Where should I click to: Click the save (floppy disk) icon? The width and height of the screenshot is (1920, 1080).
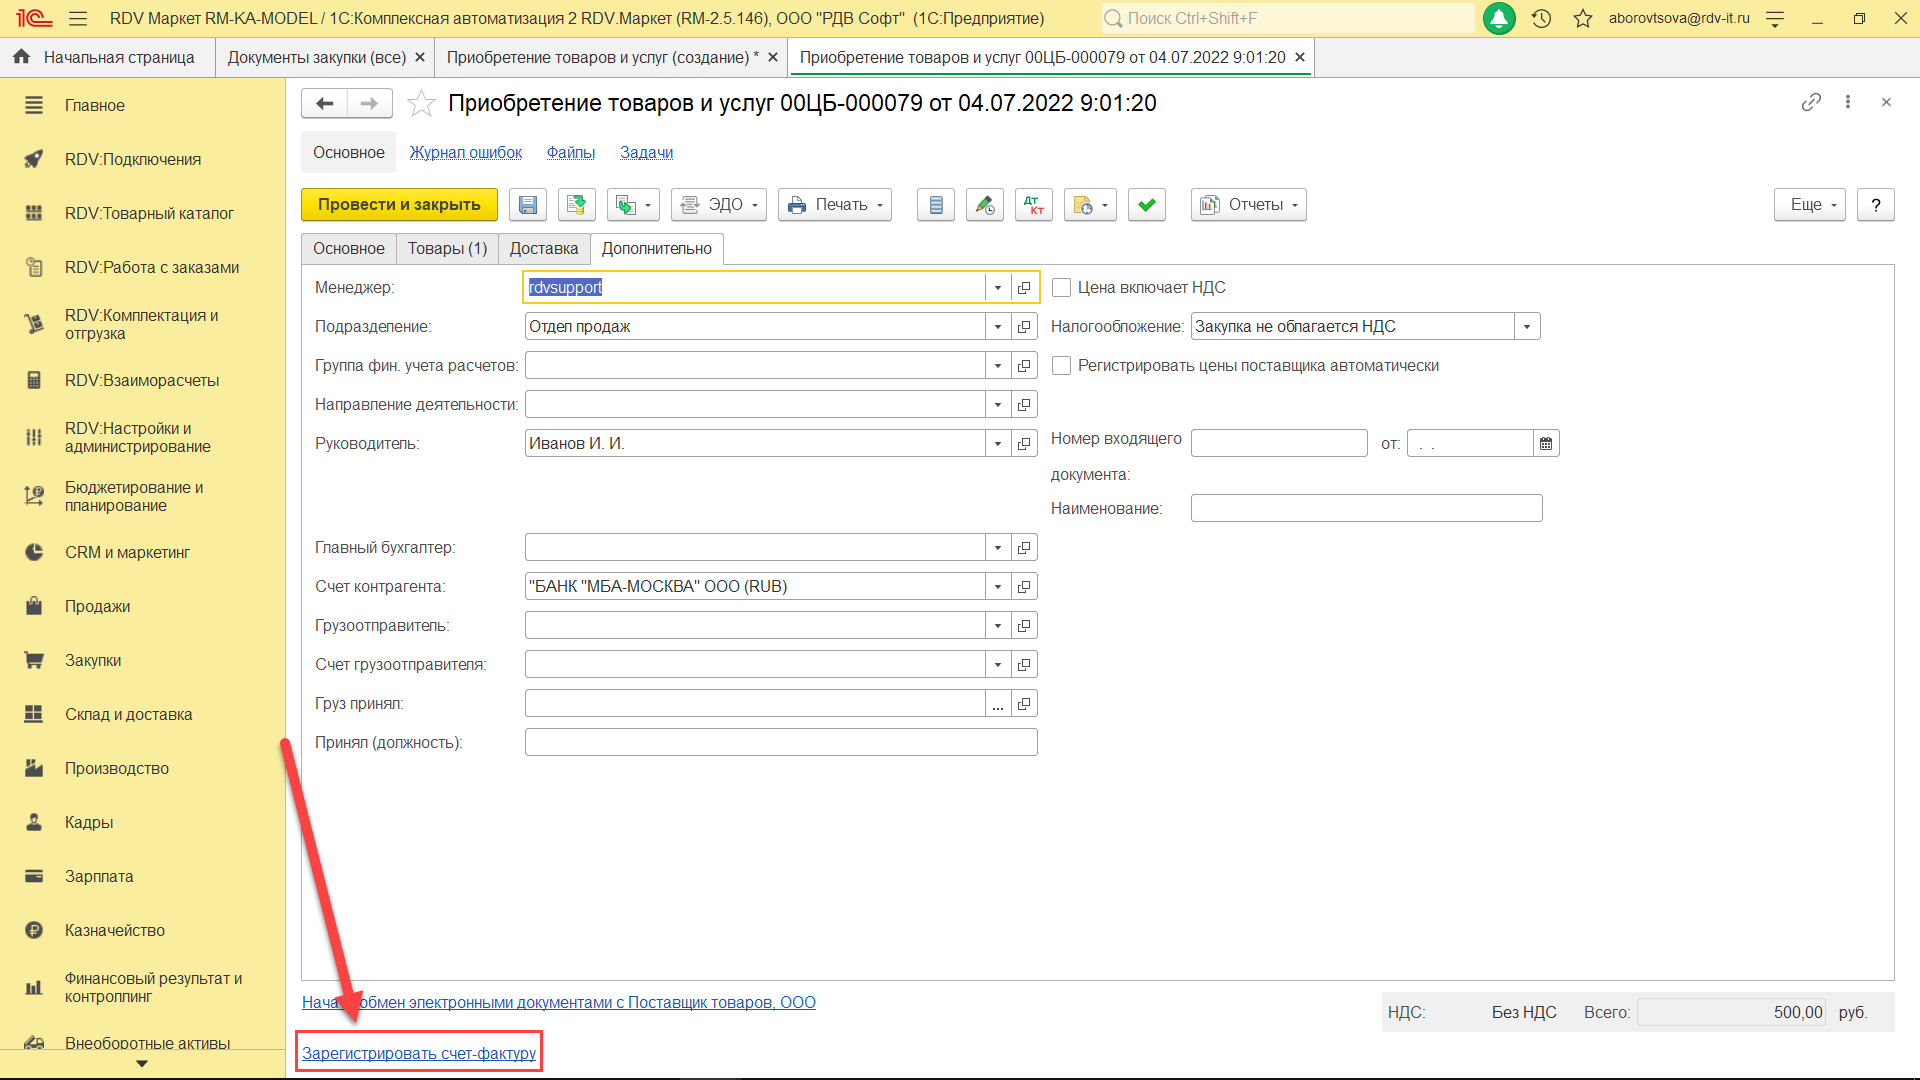click(x=527, y=205)
